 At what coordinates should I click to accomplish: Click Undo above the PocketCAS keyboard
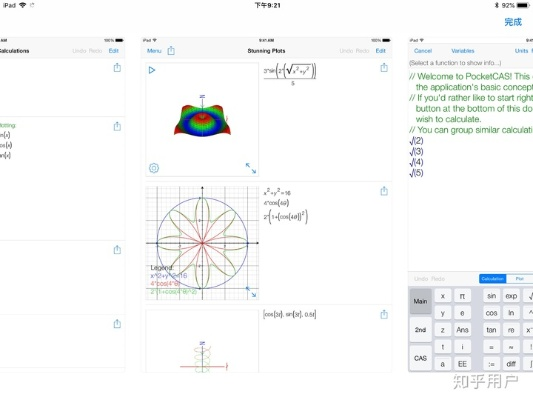[x=421, y=279]
